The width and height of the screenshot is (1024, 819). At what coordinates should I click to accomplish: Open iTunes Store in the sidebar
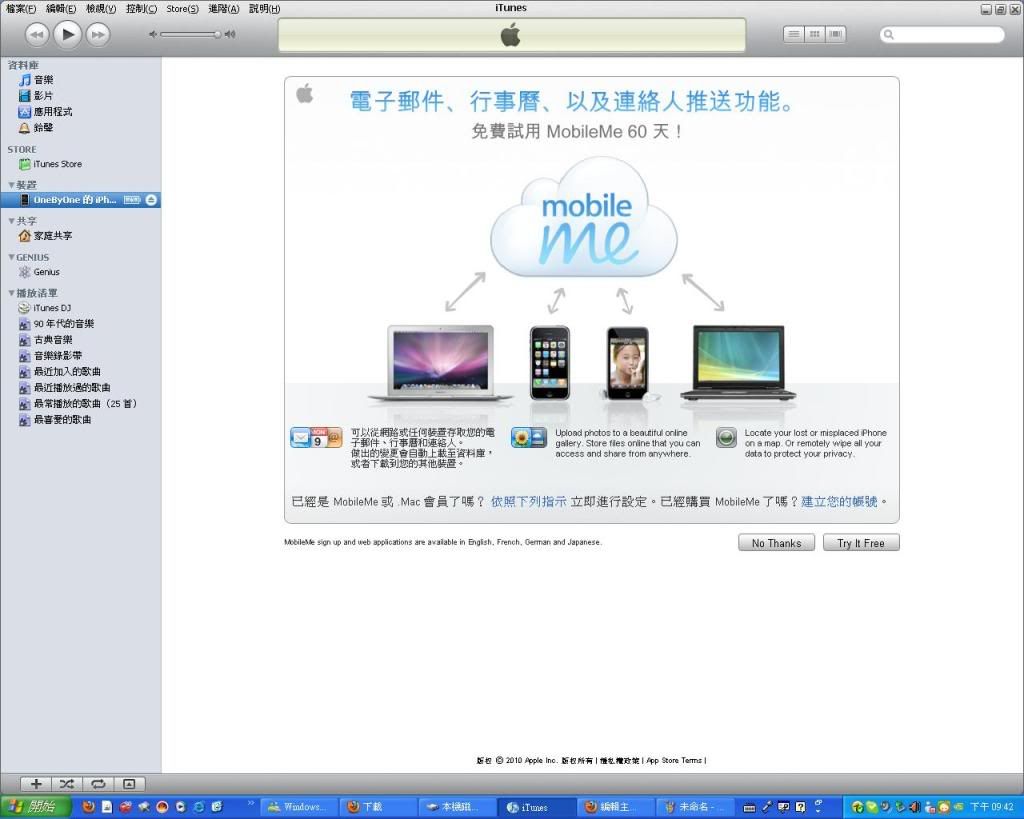(x=57, y=164)
